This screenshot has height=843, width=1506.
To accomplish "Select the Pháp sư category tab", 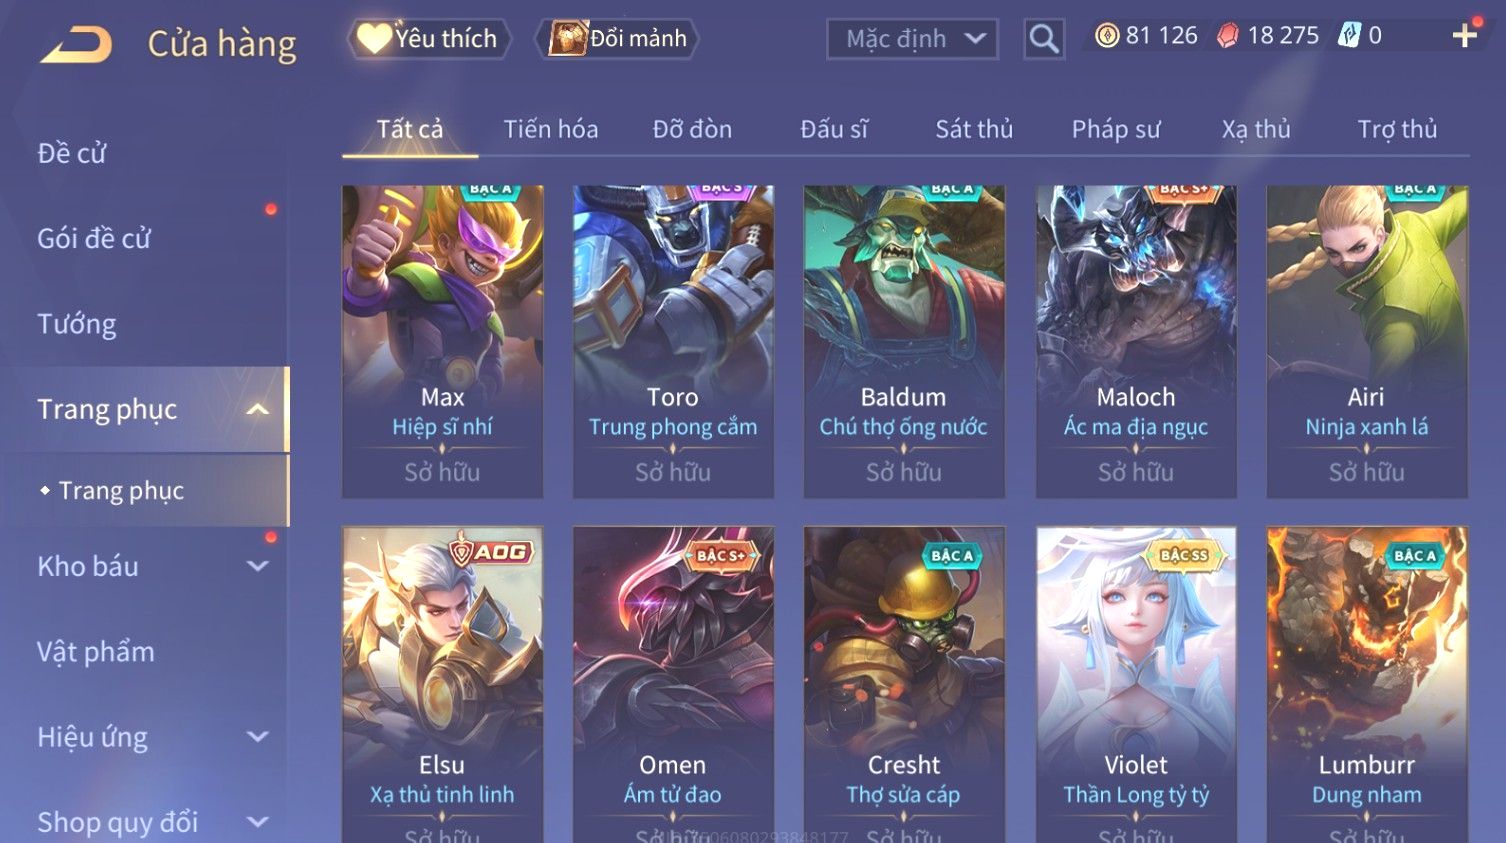I will (x=1116, y=129).
